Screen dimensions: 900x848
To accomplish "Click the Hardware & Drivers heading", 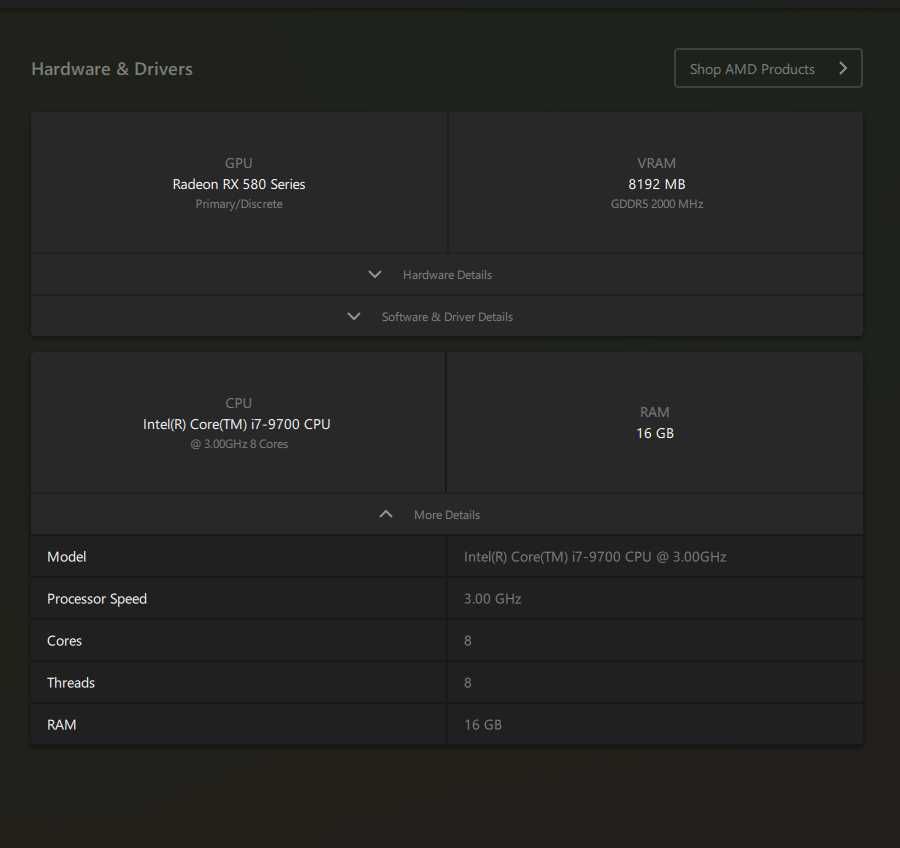I will point(112,69).
